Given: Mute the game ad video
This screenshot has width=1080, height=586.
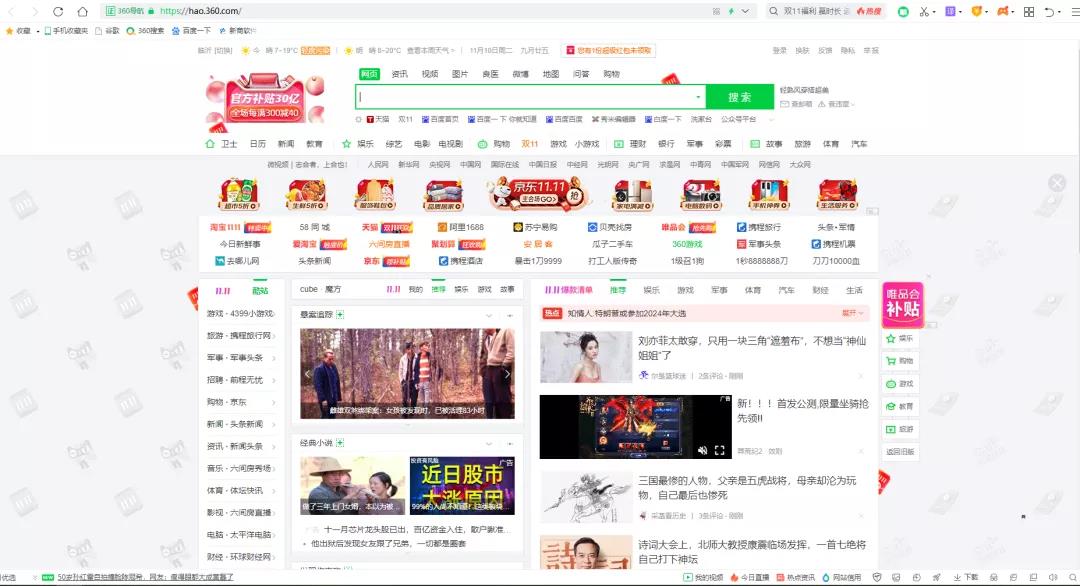Looking at the screenshot, I should click(703, 450).
